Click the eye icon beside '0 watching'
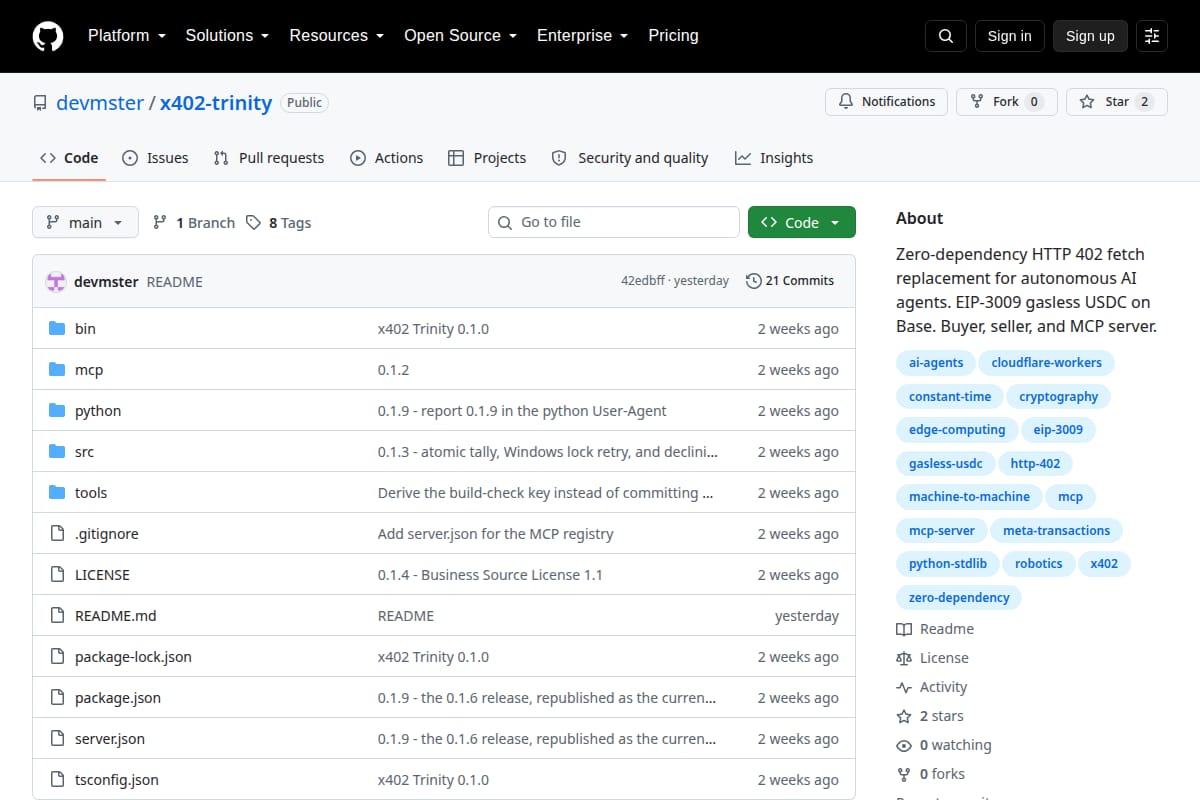Screen dimensions: 1200x800 (x=904, y=745)
